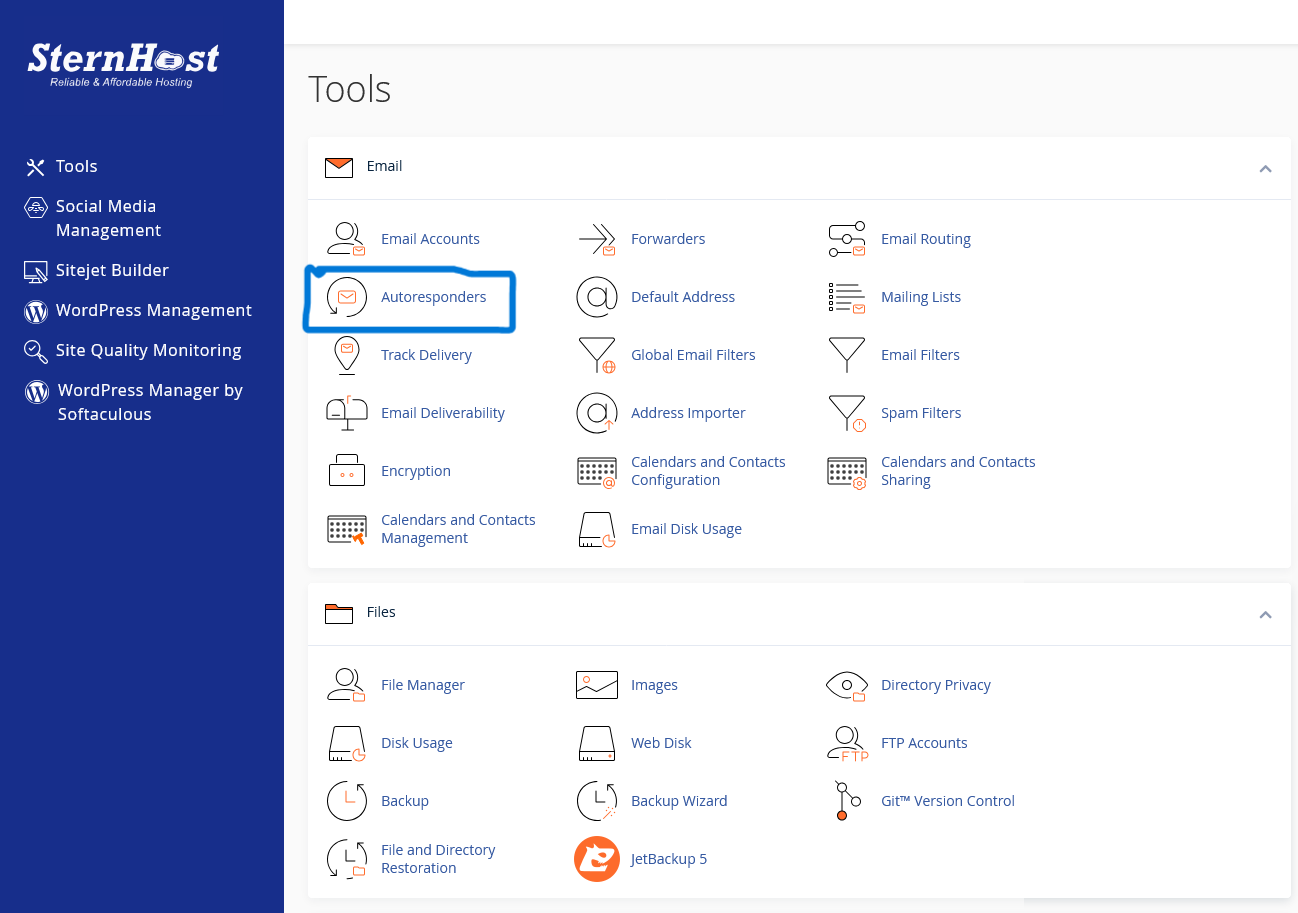Open the Forwarders arrow icon
The image size is (1298, 913).
click(597, 239)
